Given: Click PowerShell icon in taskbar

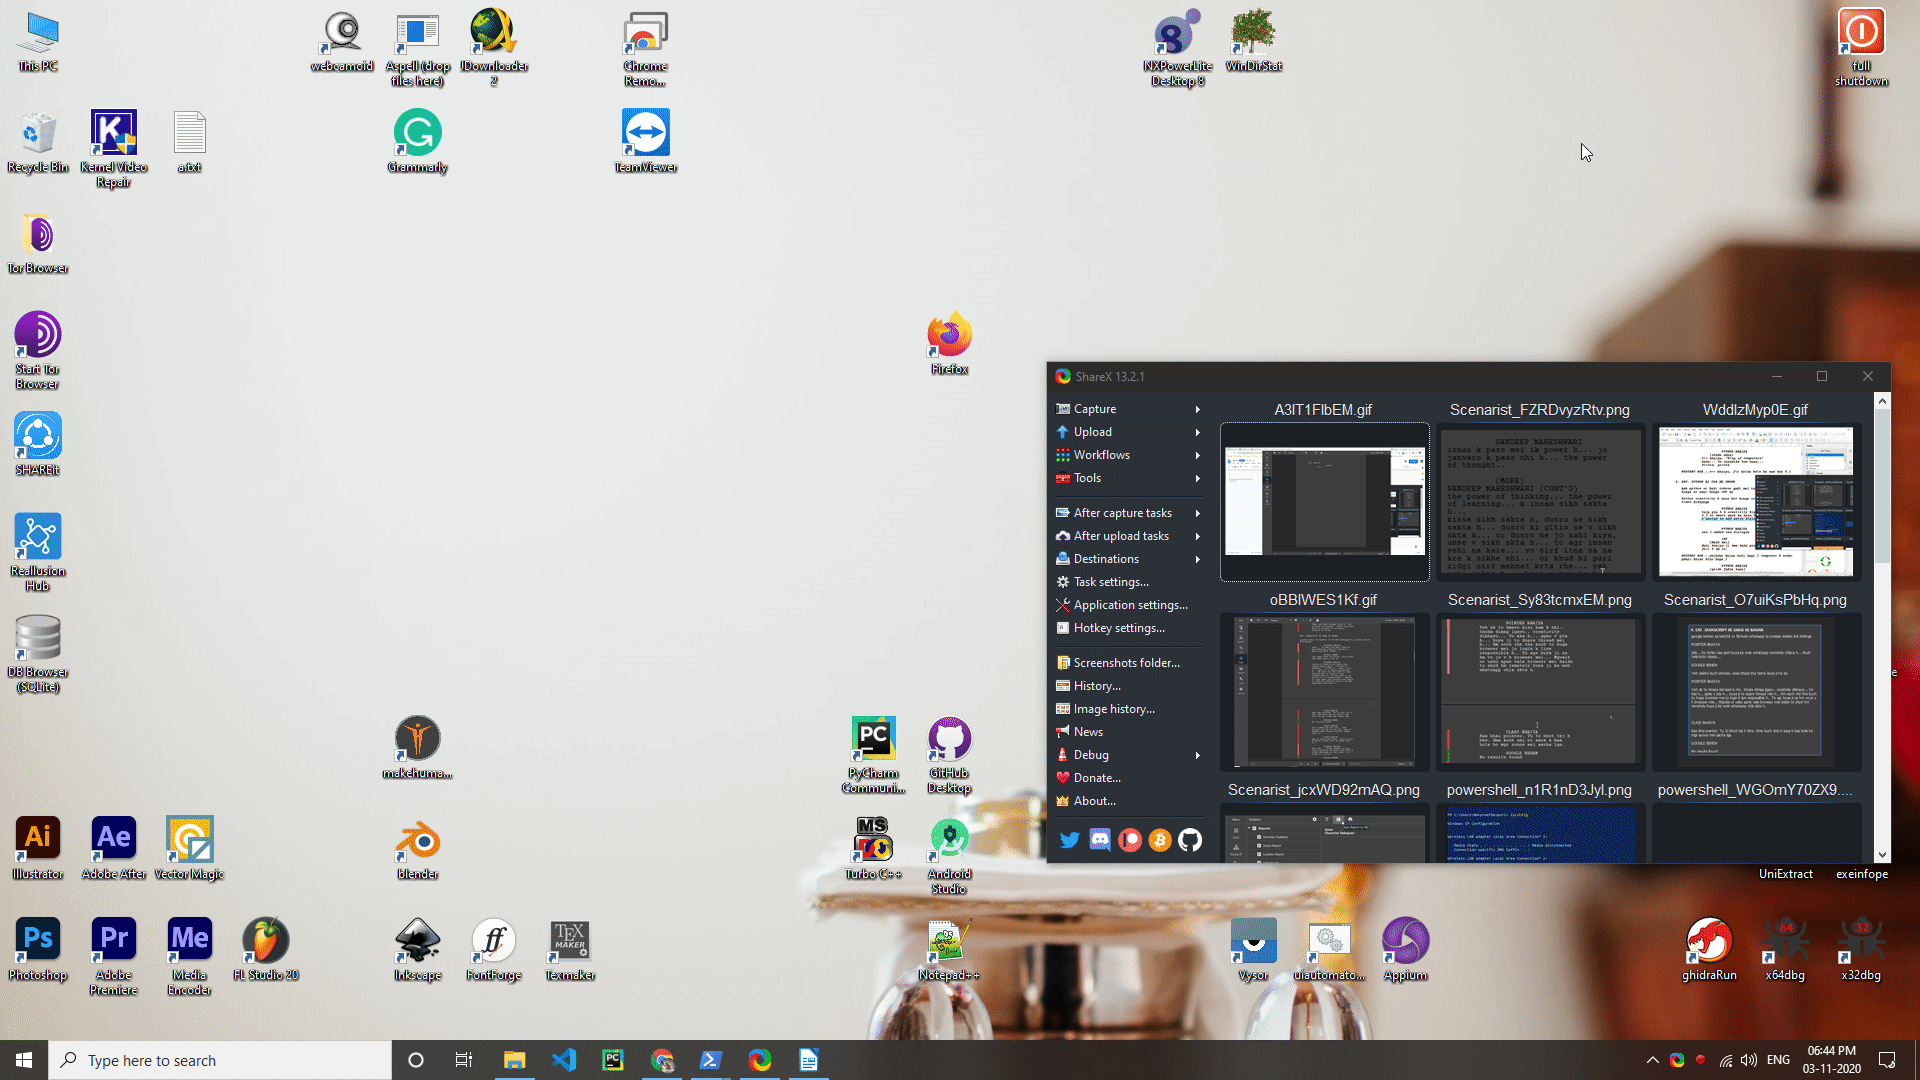Looking at the screenshot, I should pos(711,1060).
